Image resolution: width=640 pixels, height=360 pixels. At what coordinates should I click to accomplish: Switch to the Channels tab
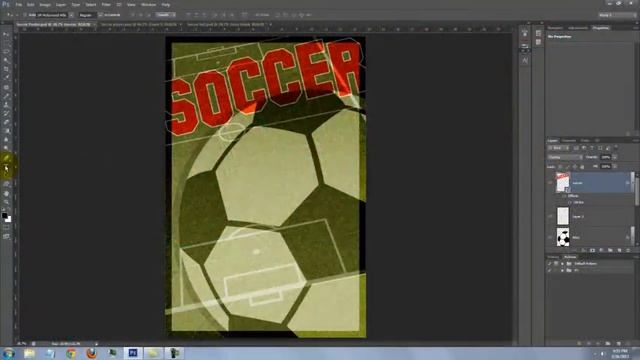click(x=569, y=140)
